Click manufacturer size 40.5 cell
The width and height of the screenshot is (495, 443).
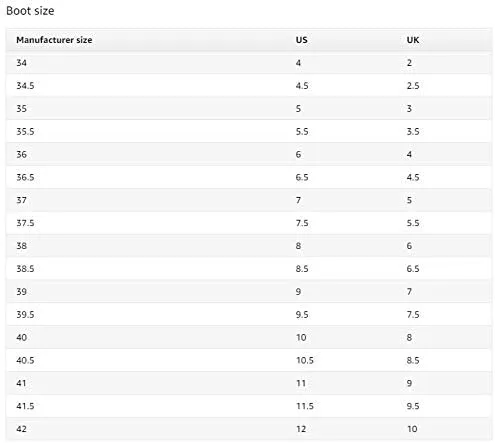click(x=25, y=360)
